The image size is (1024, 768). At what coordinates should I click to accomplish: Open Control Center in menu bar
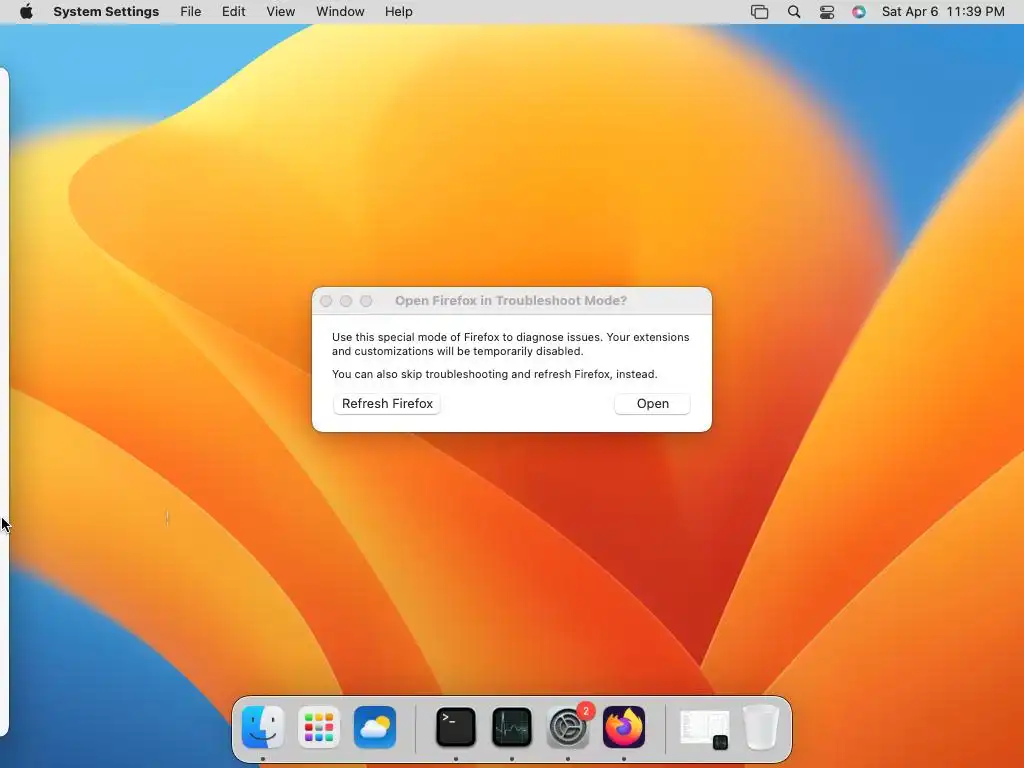point(827,12)
